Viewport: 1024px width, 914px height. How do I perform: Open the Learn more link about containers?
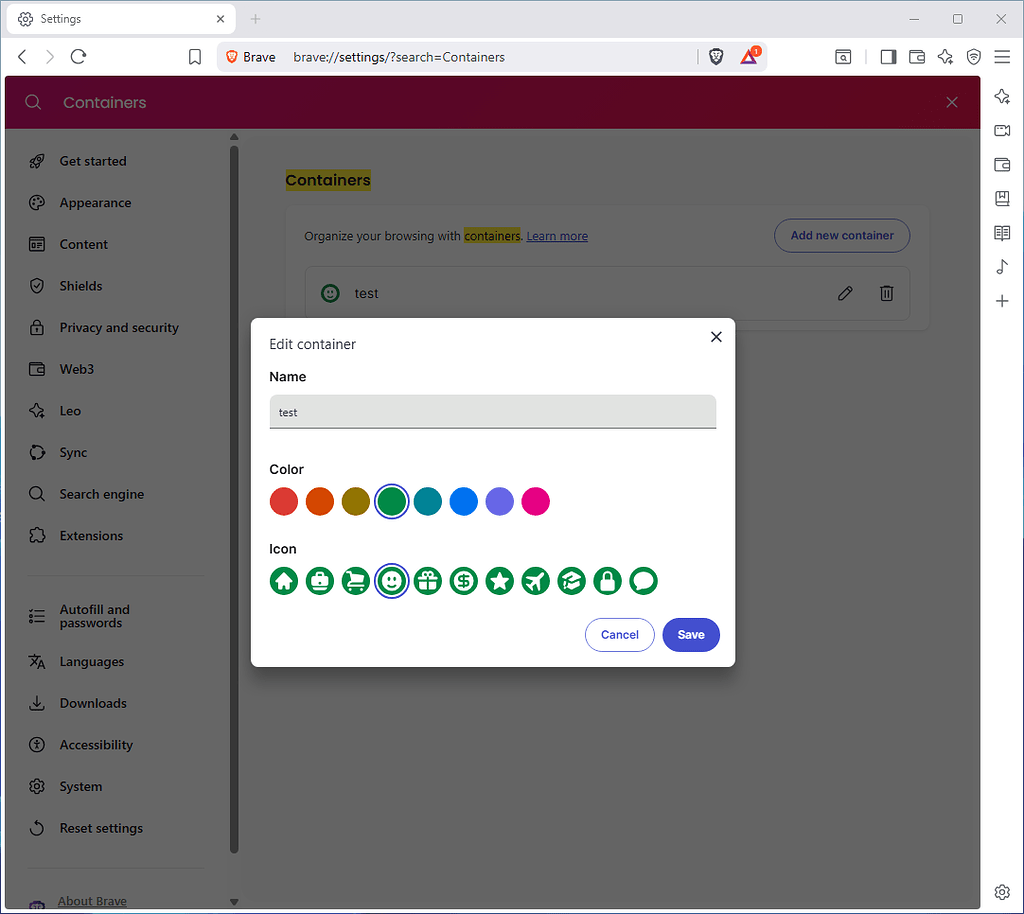(557, 235)
